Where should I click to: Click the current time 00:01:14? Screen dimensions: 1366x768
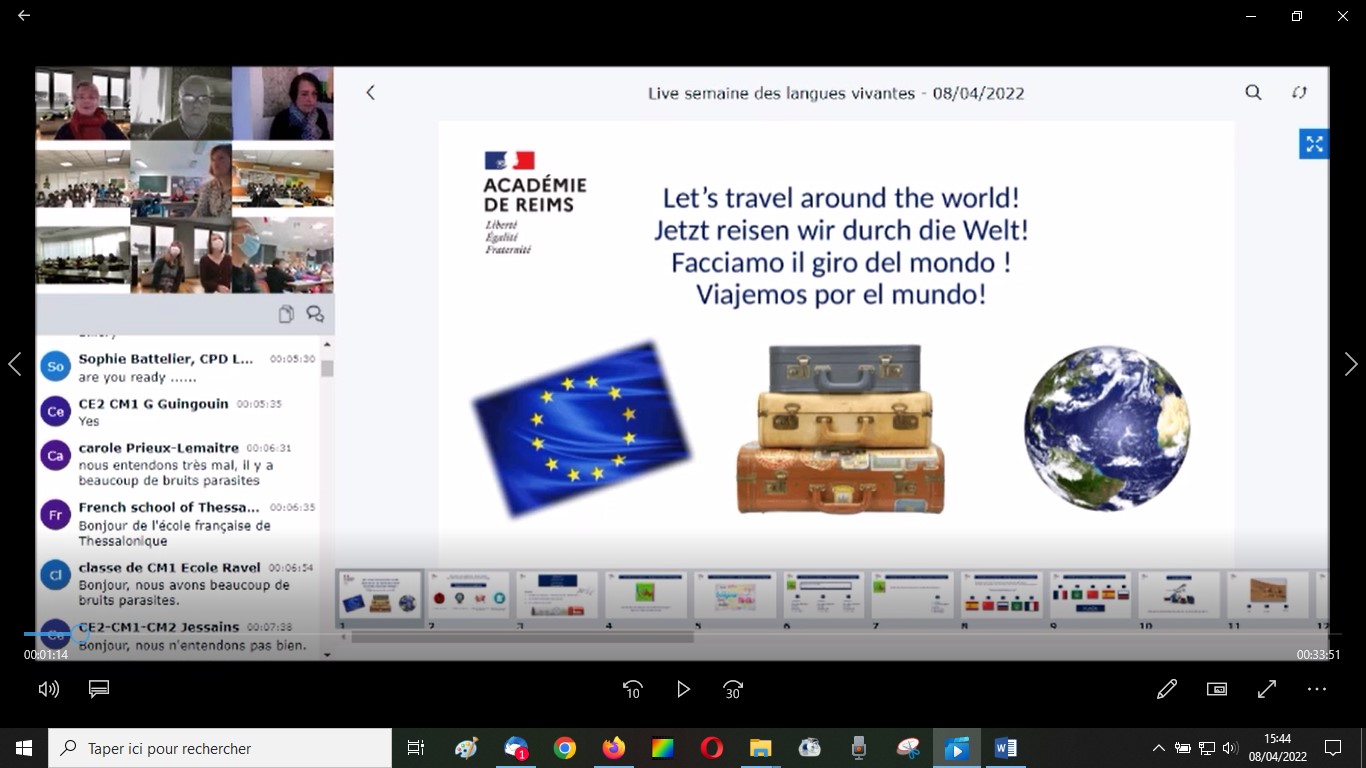46,655
